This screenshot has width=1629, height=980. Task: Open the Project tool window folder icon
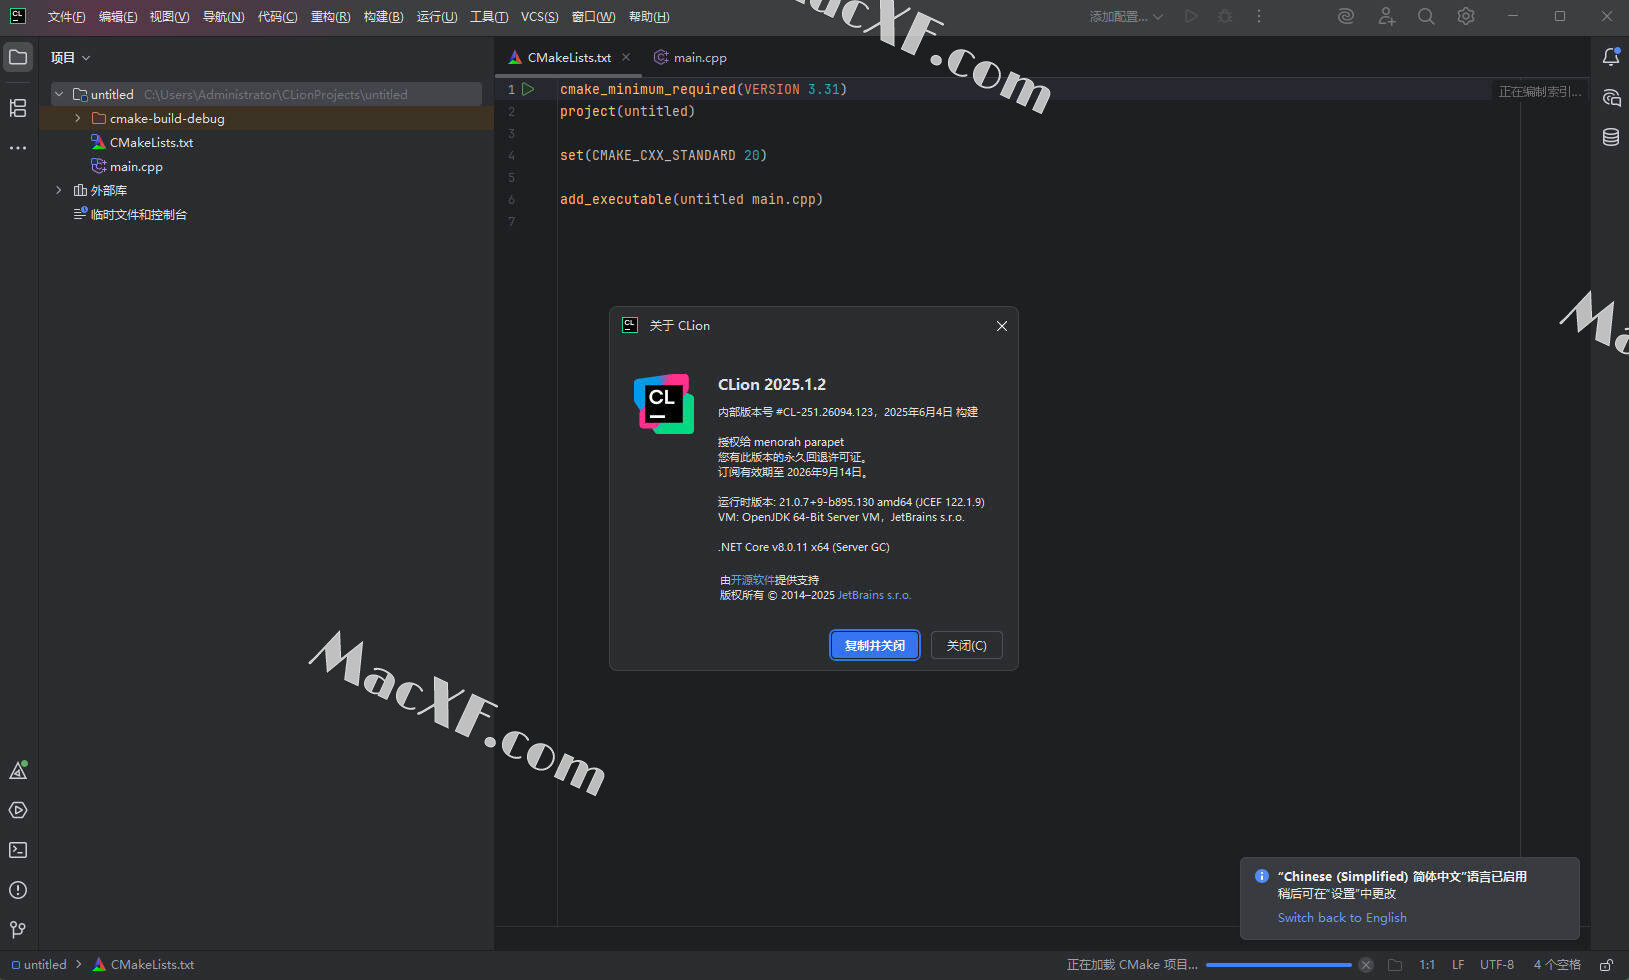tap(18, 57)
